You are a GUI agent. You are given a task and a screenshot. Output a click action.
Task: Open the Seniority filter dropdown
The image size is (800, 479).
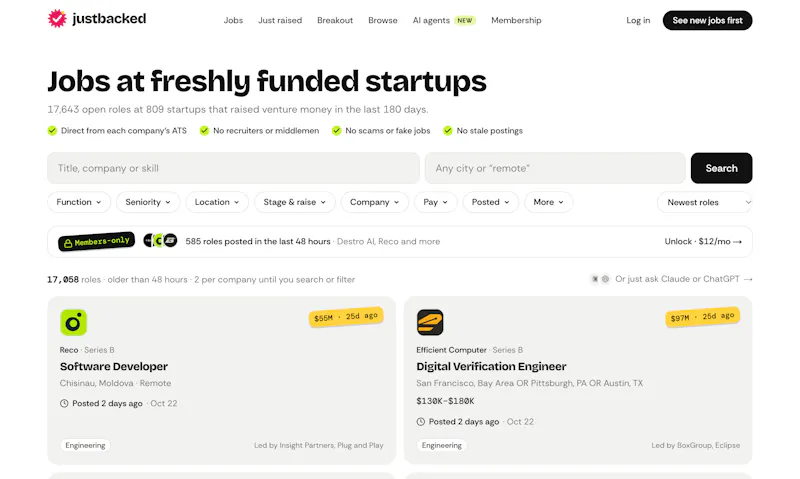click(x=148, y=202)
